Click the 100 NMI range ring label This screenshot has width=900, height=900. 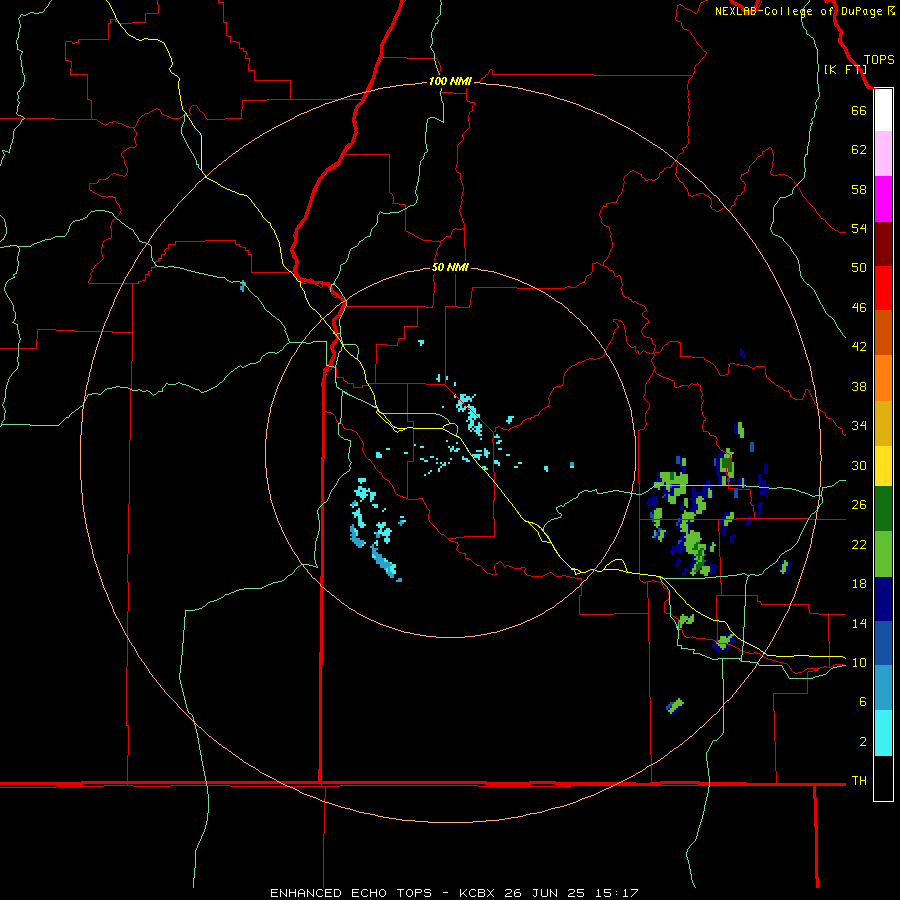[450, 81]
